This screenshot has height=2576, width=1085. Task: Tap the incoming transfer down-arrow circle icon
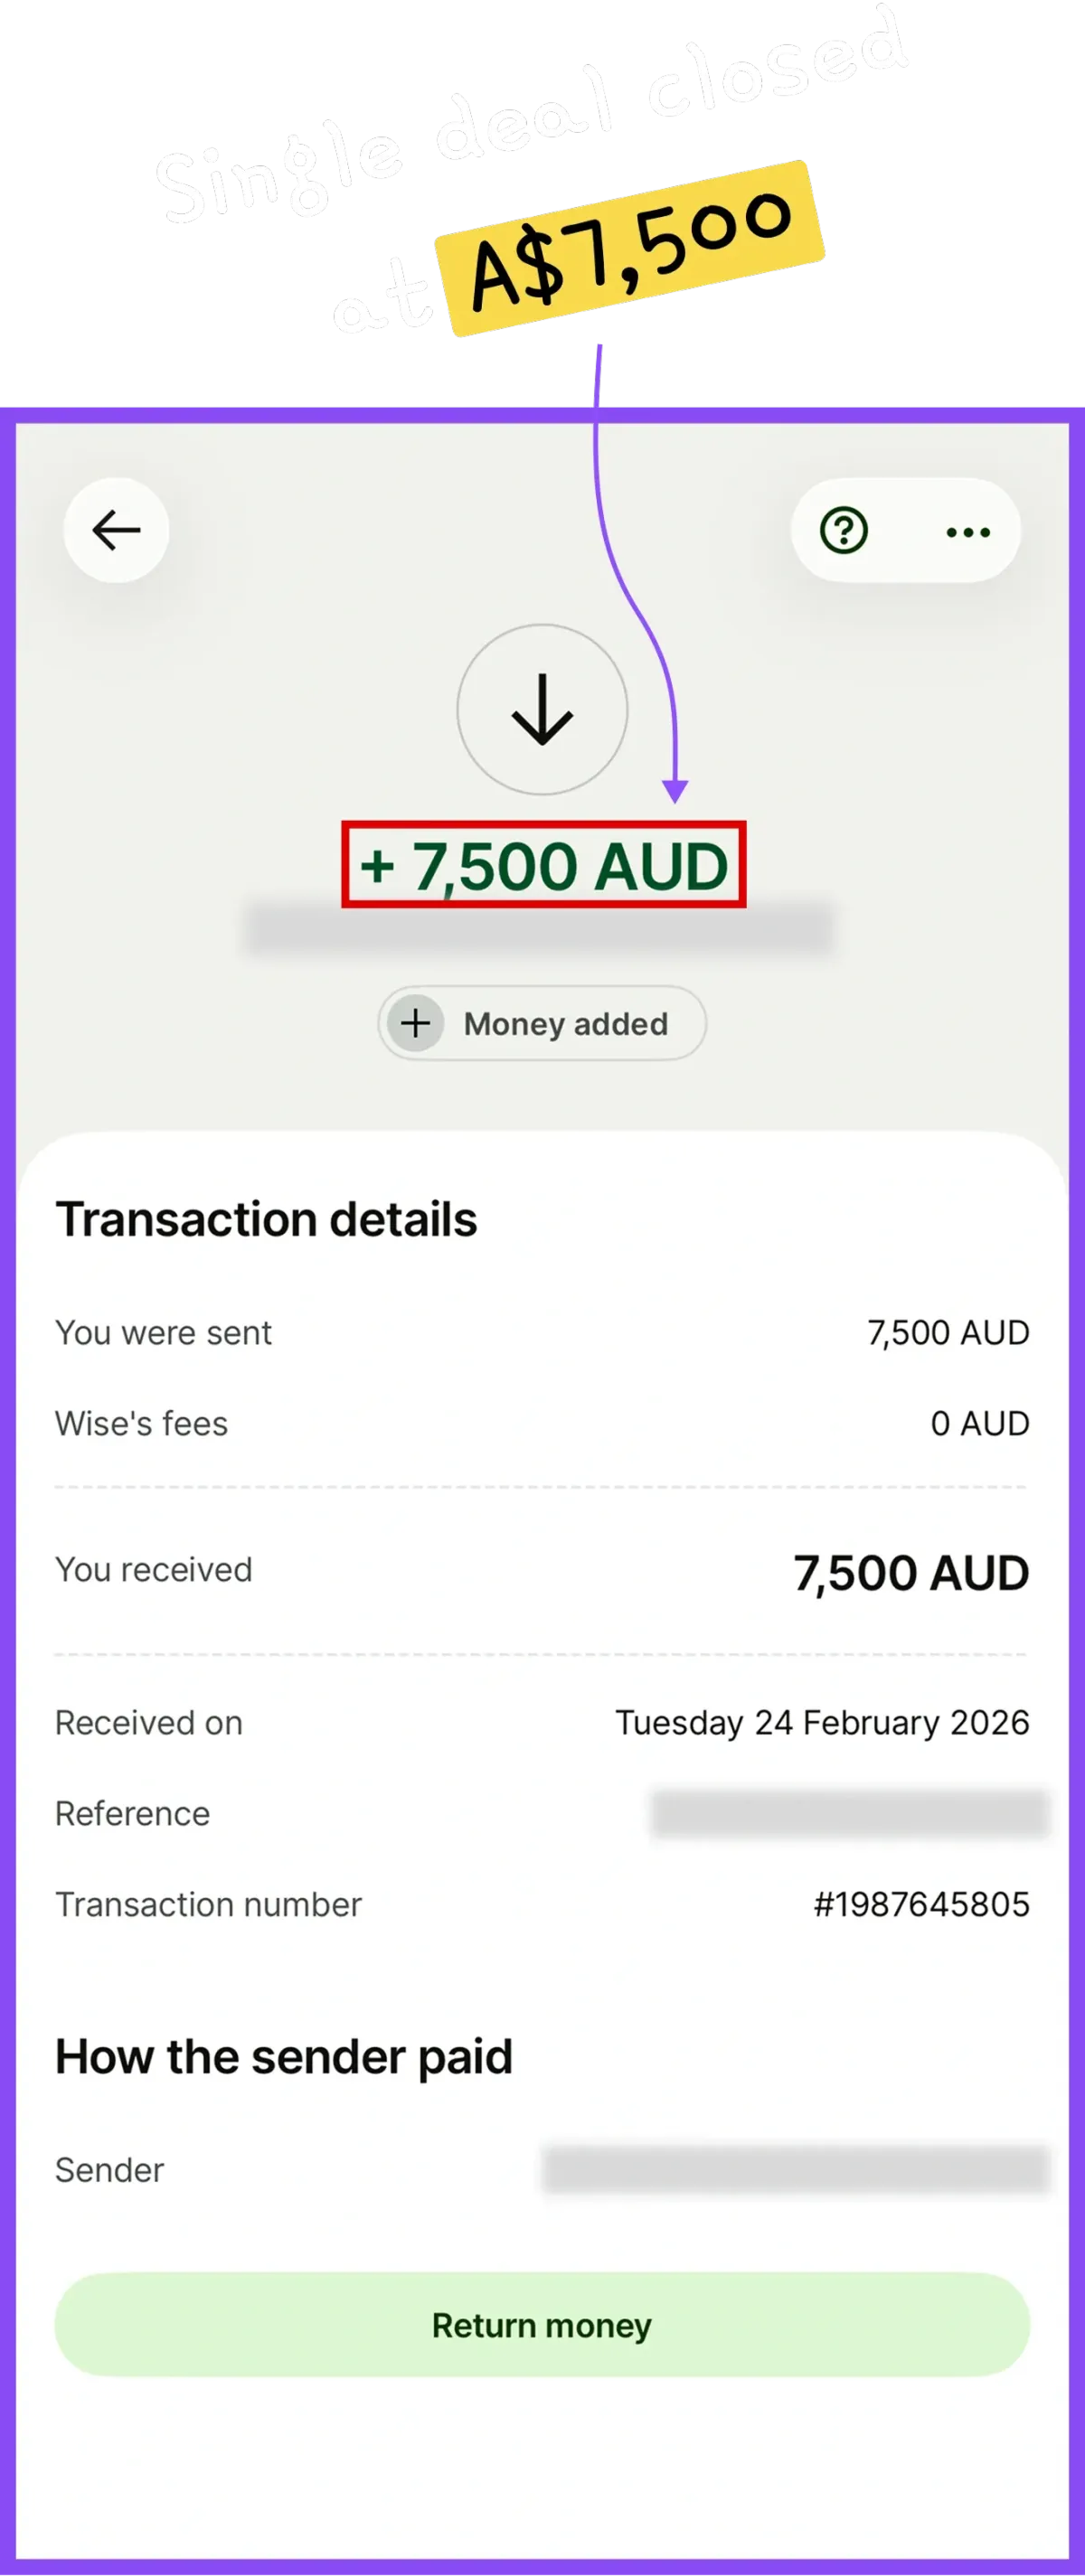click(542, 710)
